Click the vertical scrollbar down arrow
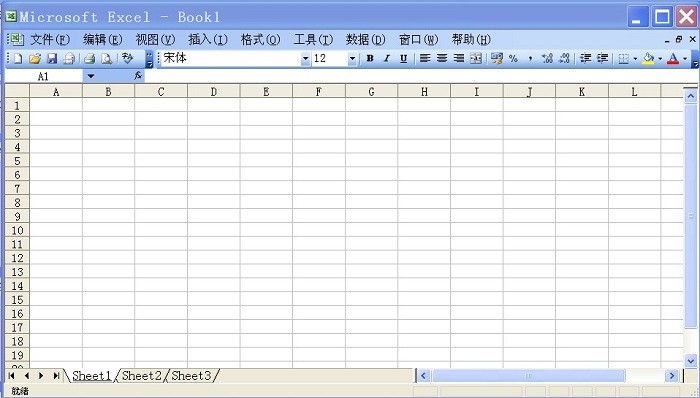The height and width of the screenshot is (398, 700). point(691,361)
